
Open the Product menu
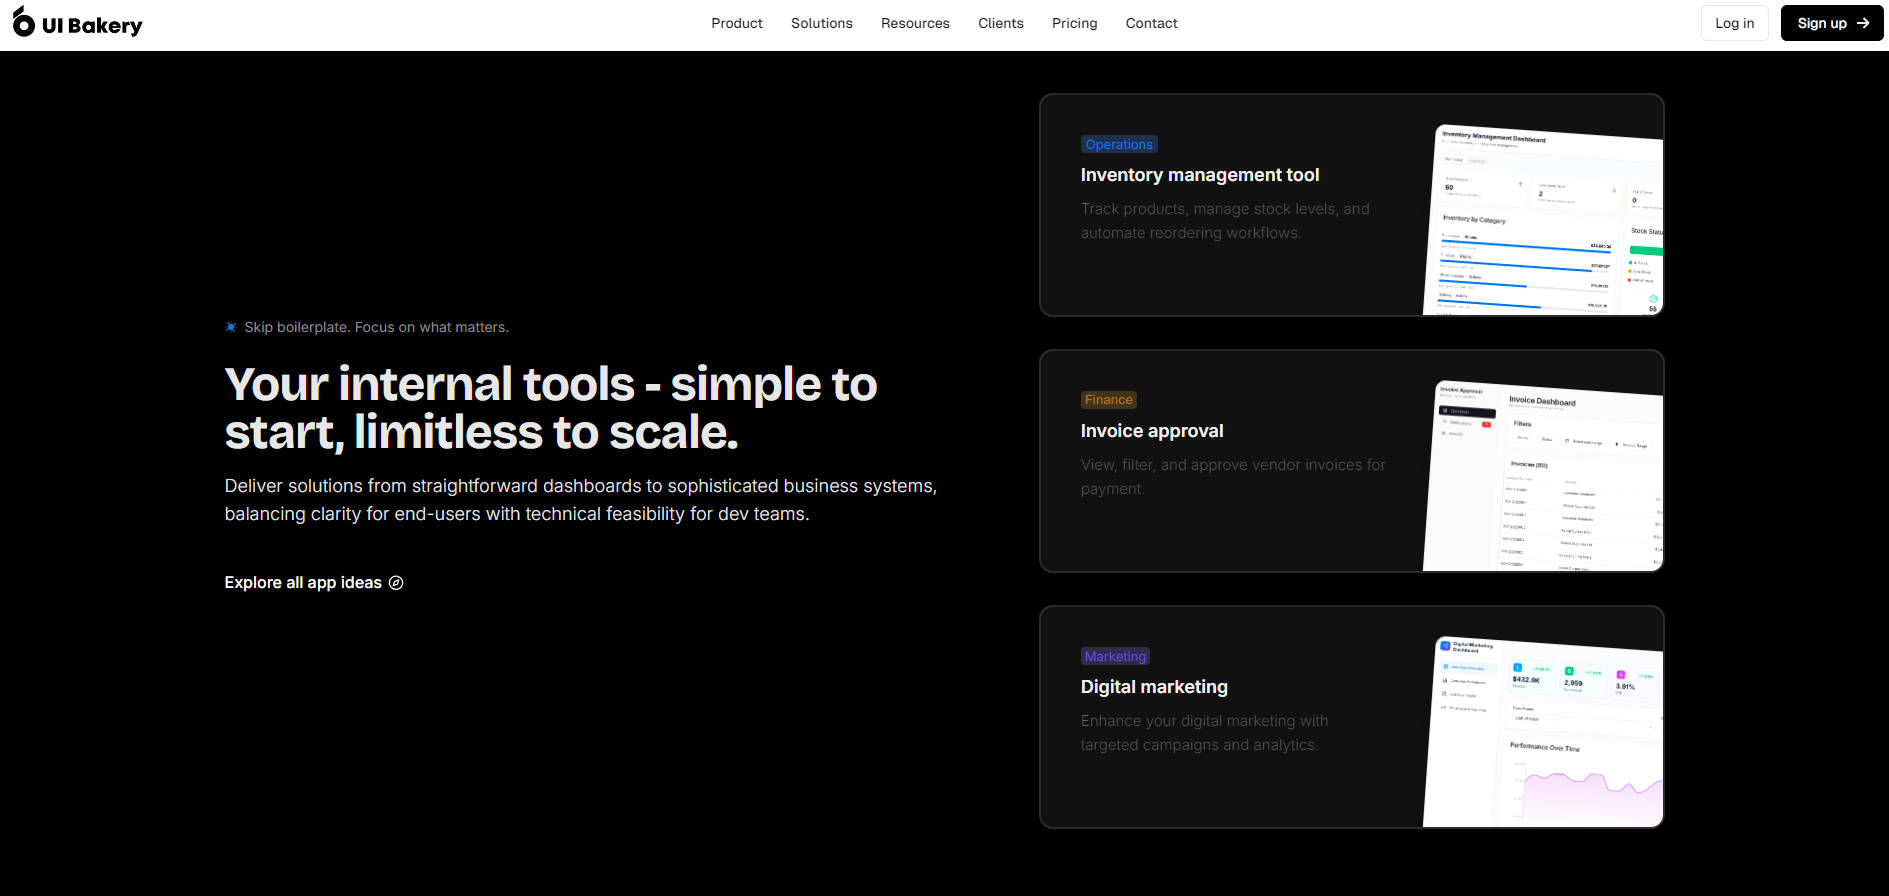click(736, 23)
